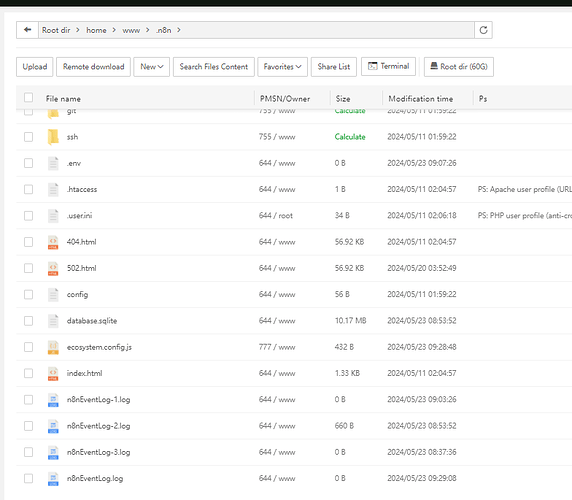Click the Upload button
This screenshot has width=572, height=500.
[35, 67]
